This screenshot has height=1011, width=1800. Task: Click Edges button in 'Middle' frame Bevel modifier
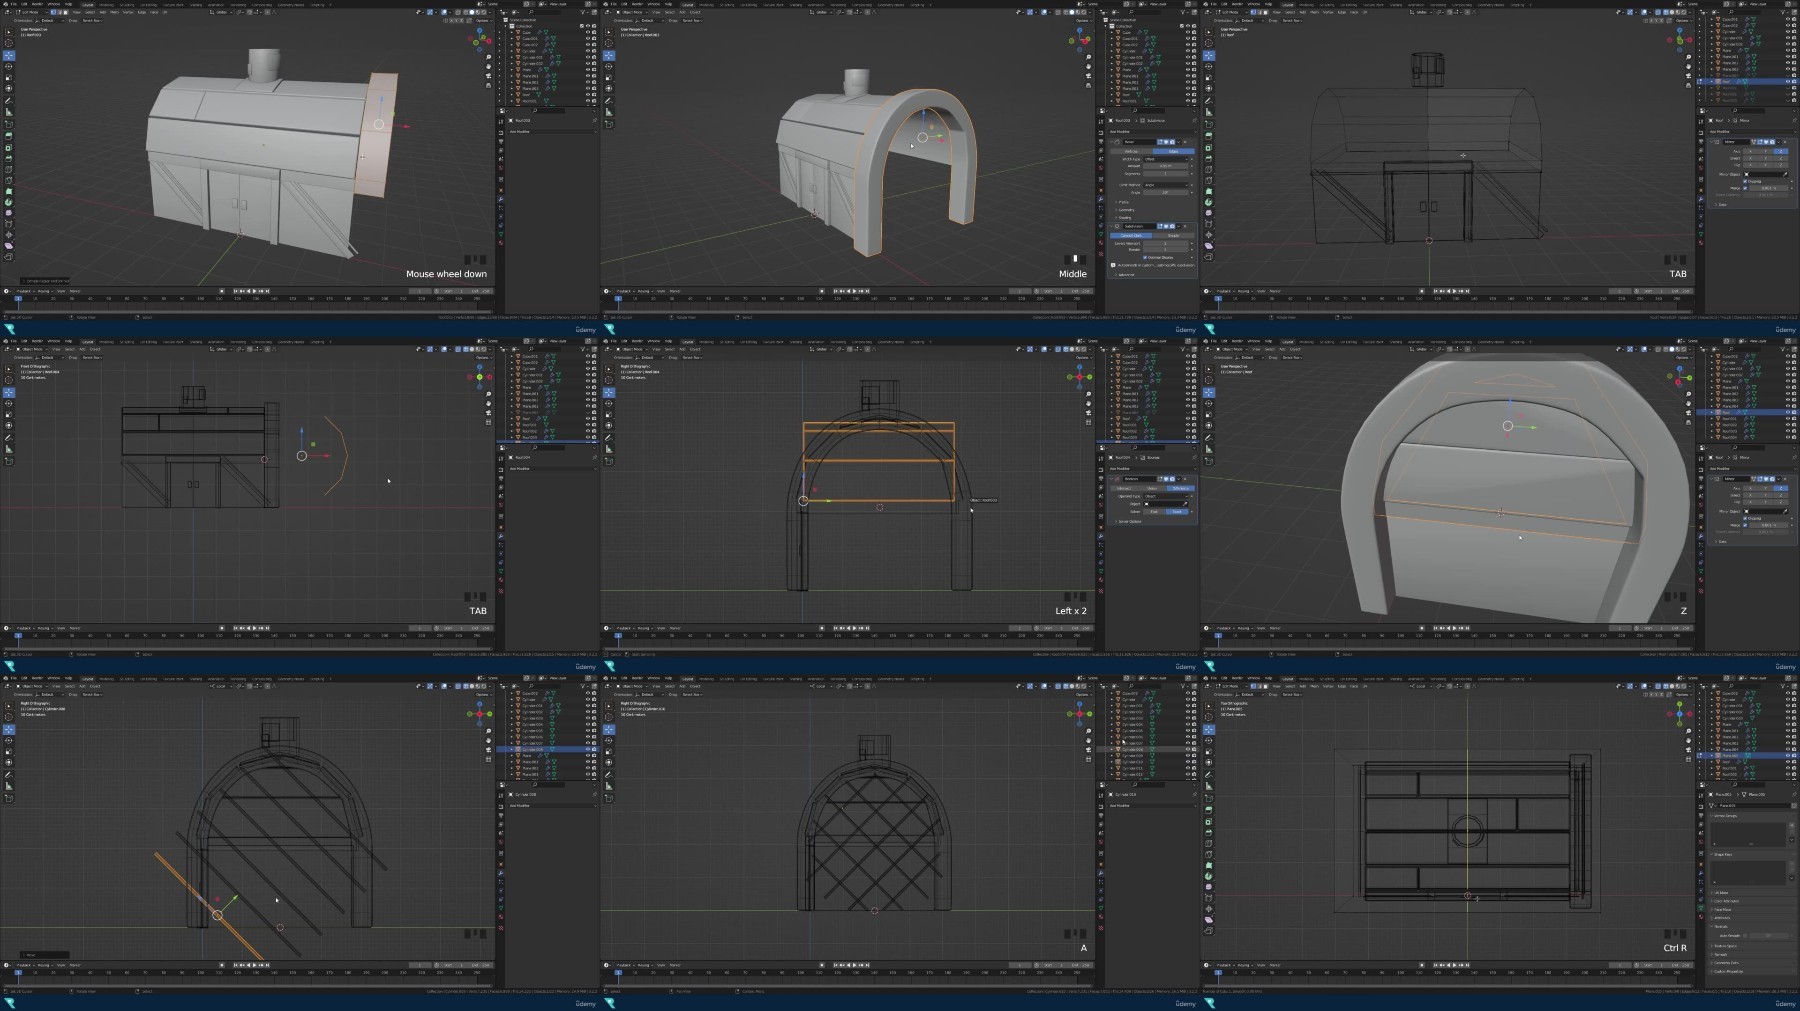point(1174,151)
